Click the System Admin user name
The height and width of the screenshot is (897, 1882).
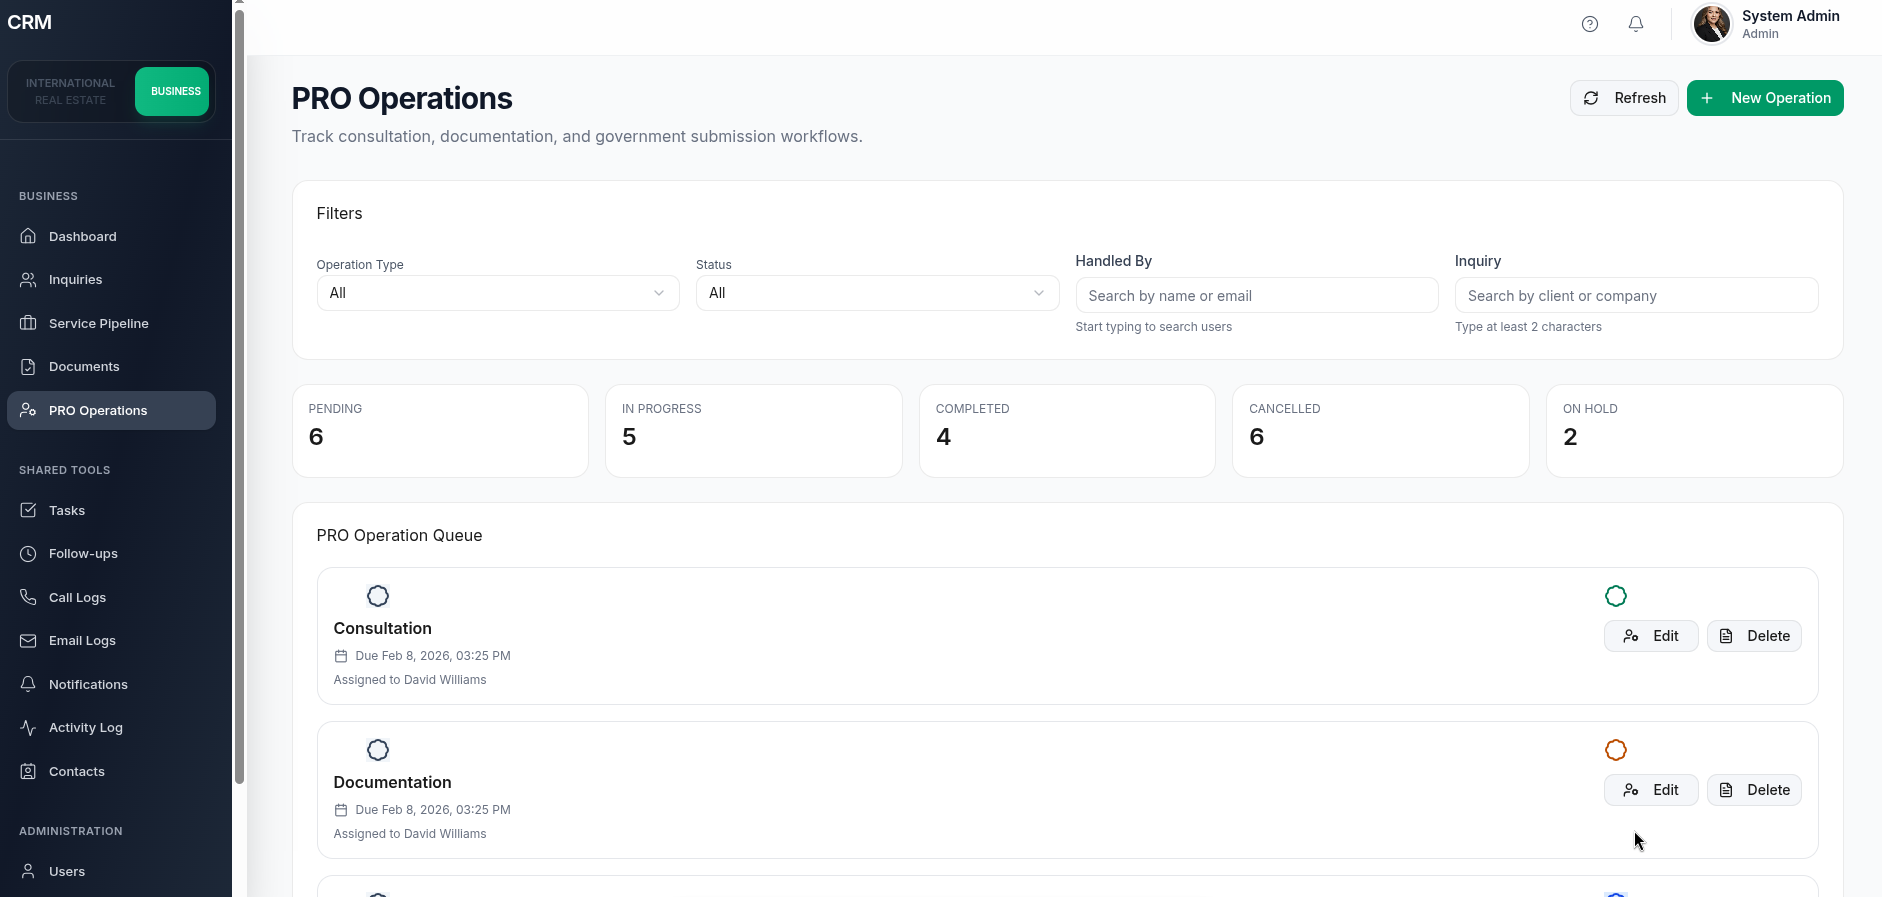(x=1791, y=16)
